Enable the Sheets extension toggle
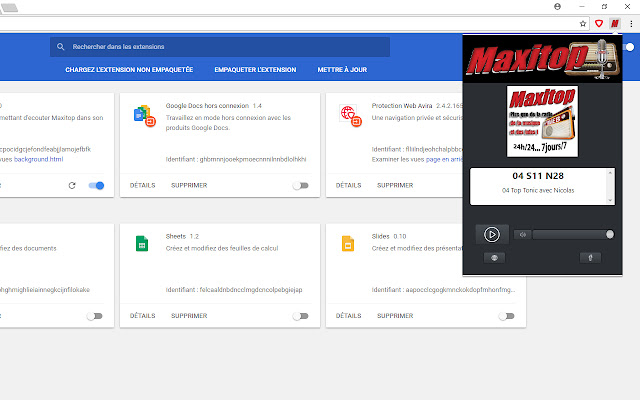The width and height of the screenshot is (640, 400). [x=300, y=316]
